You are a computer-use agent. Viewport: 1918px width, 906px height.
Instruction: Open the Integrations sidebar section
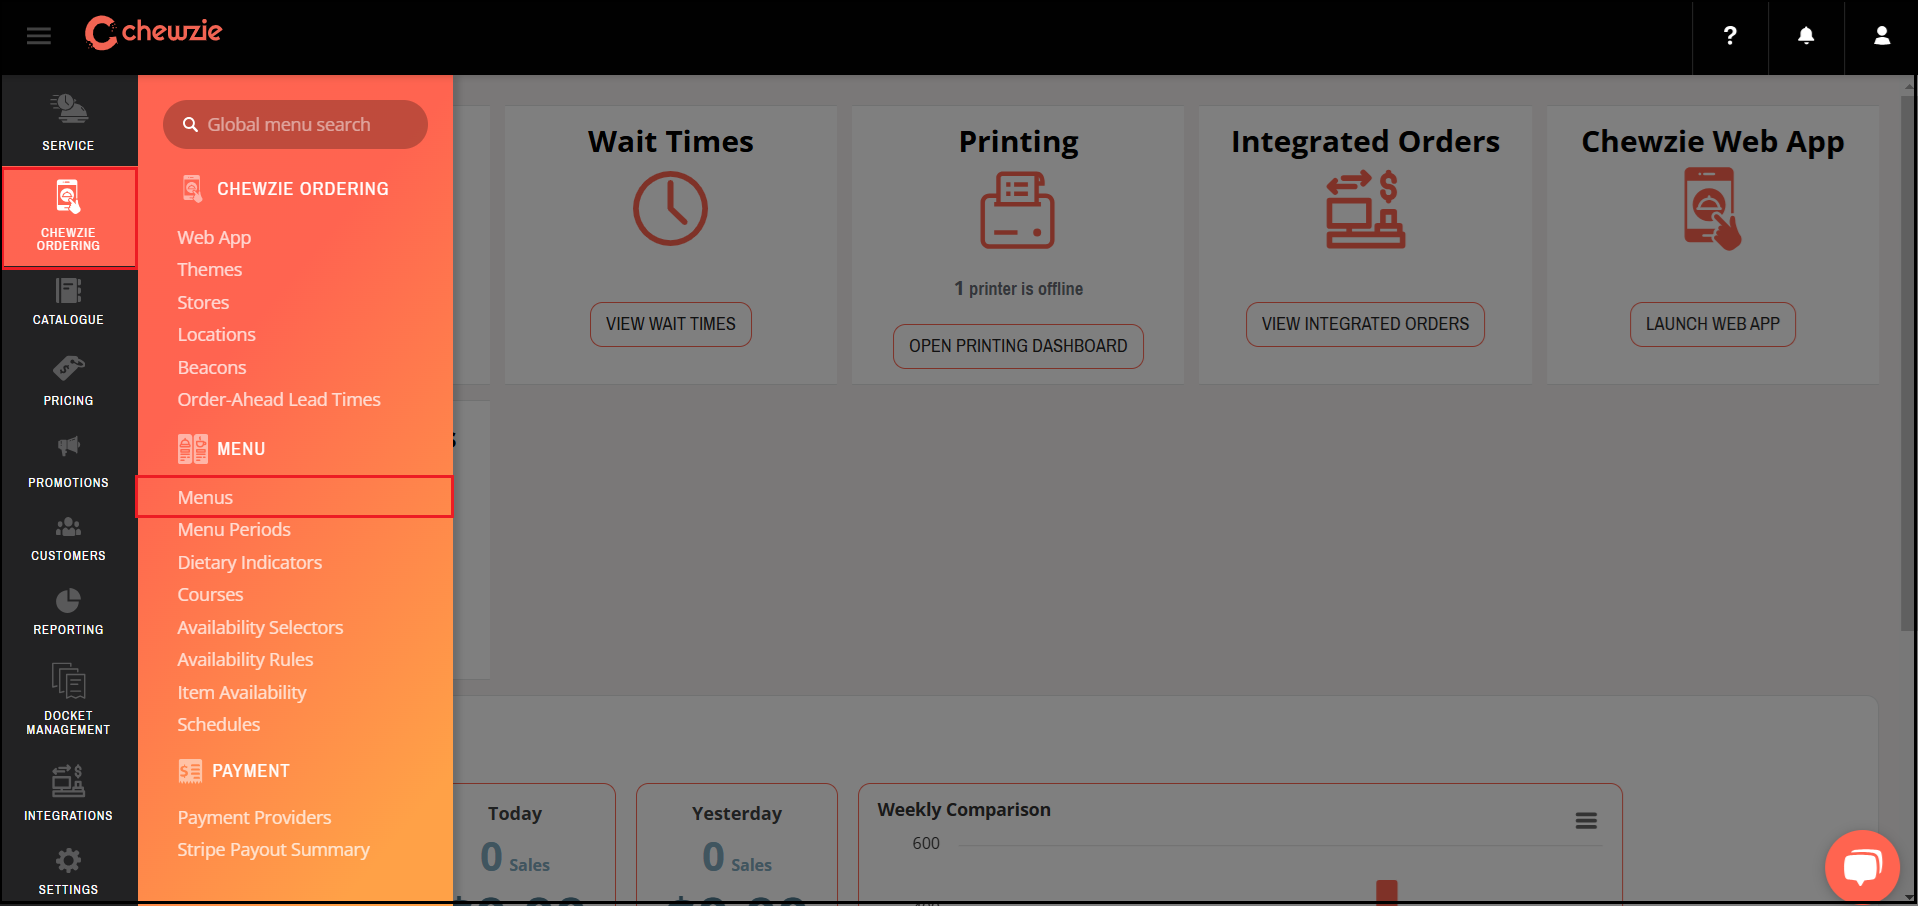[x=68, y=794]
